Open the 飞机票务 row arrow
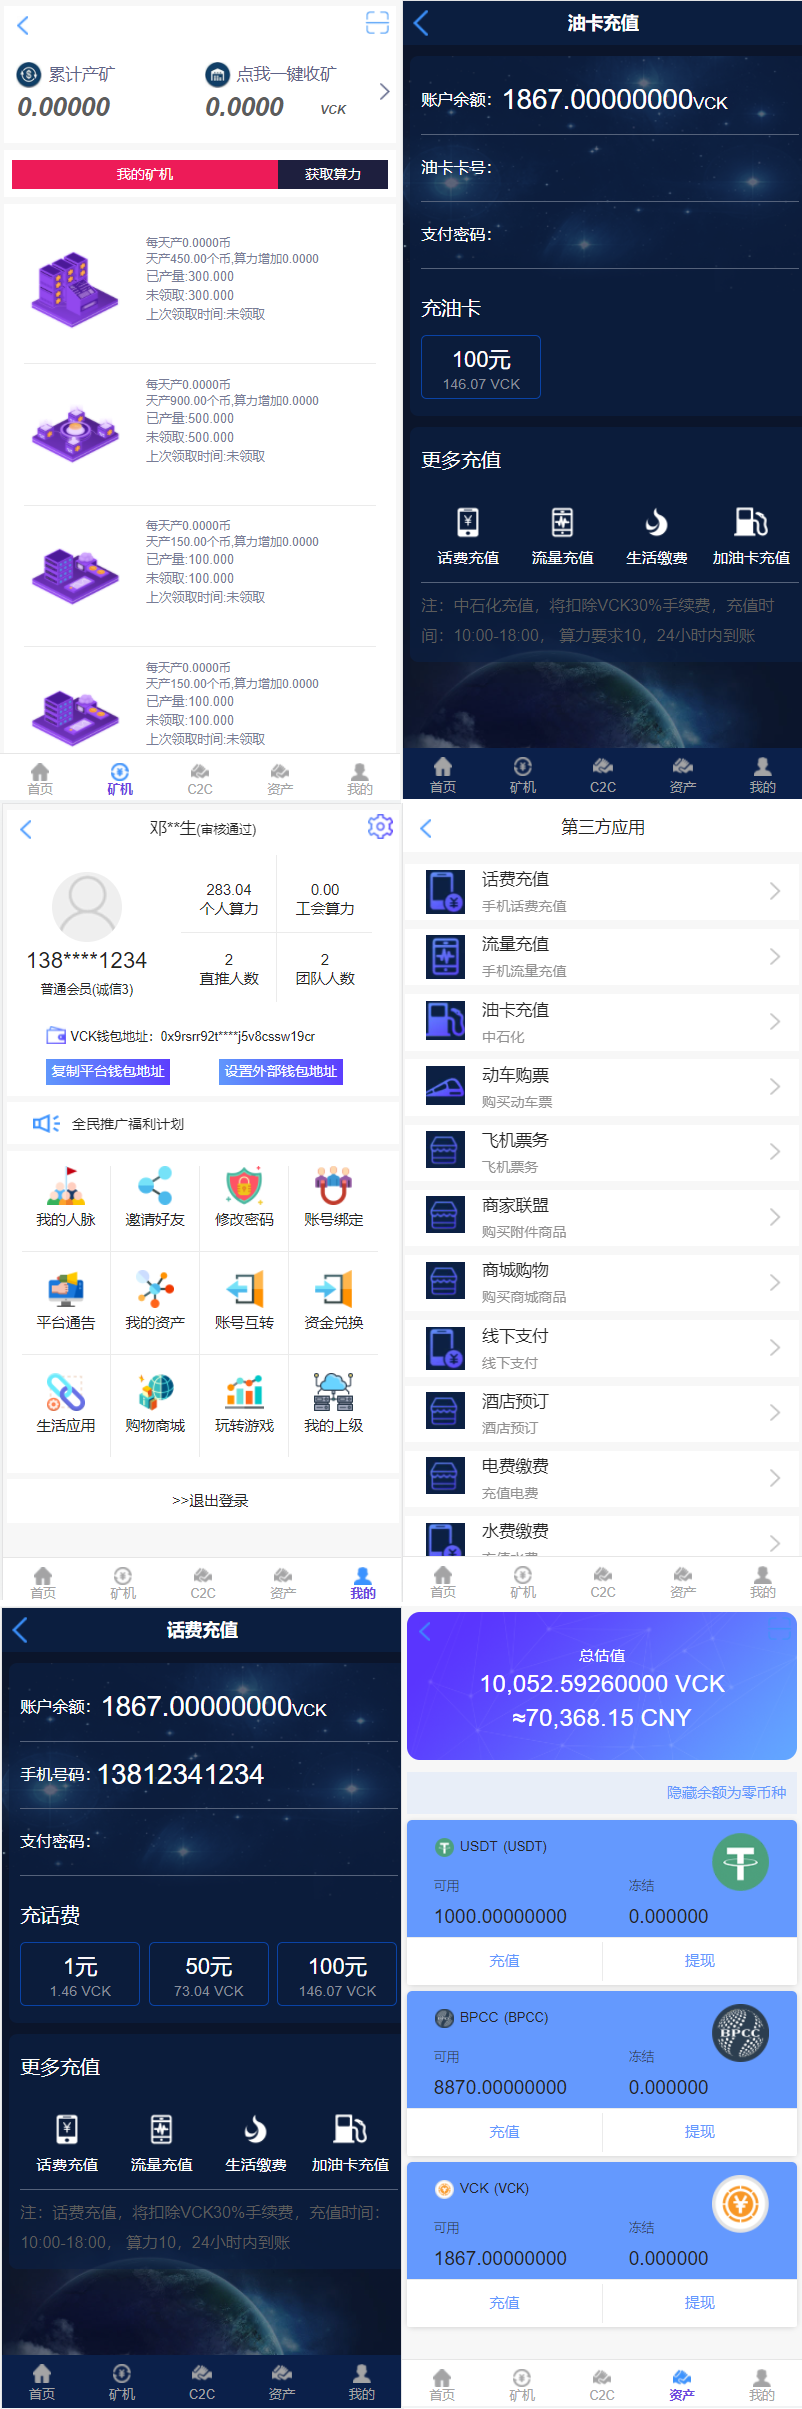This screenshot has height=2409, width=802. pos(774,1151)
